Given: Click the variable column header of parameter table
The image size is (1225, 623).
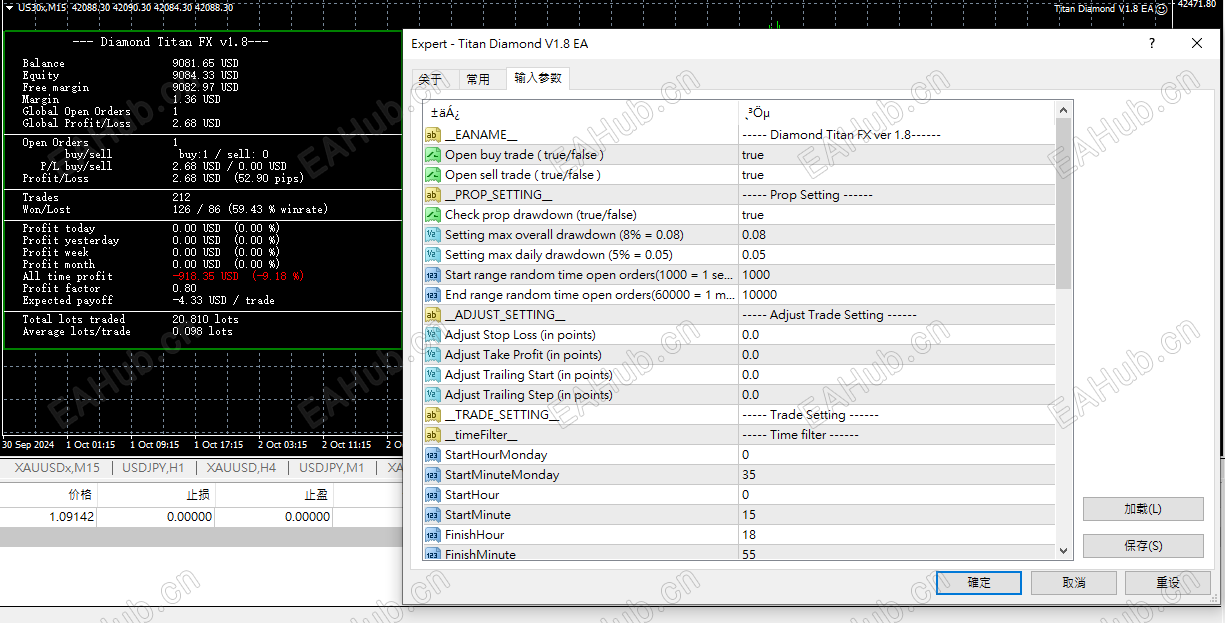Looking at the screenshot, I should click(581, 113).
